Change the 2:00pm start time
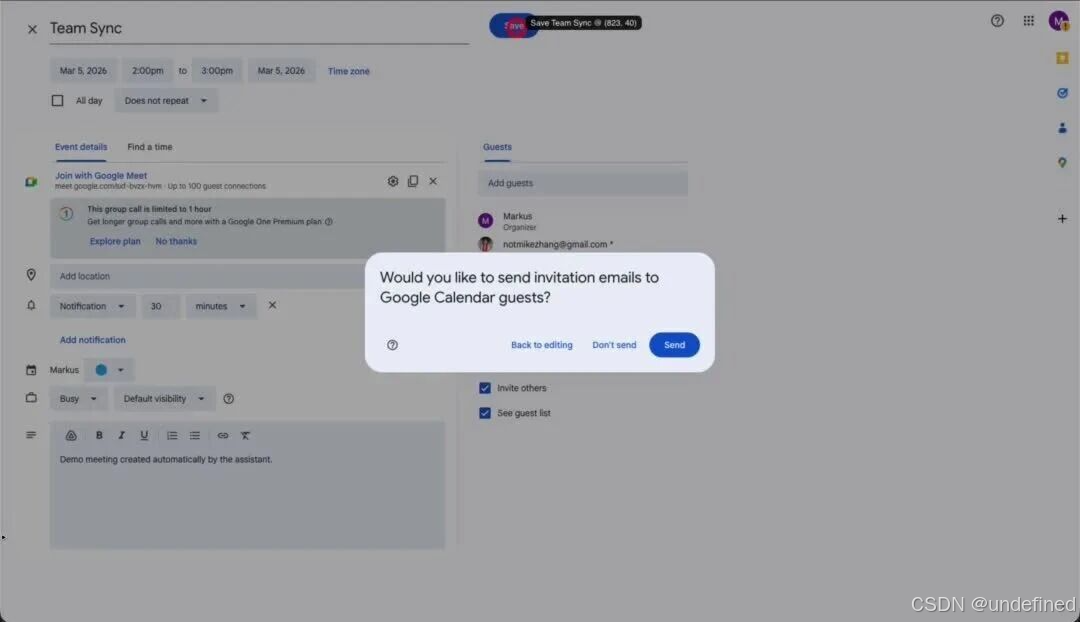The height and width of the screenshot is (622, 1080). 147,70
